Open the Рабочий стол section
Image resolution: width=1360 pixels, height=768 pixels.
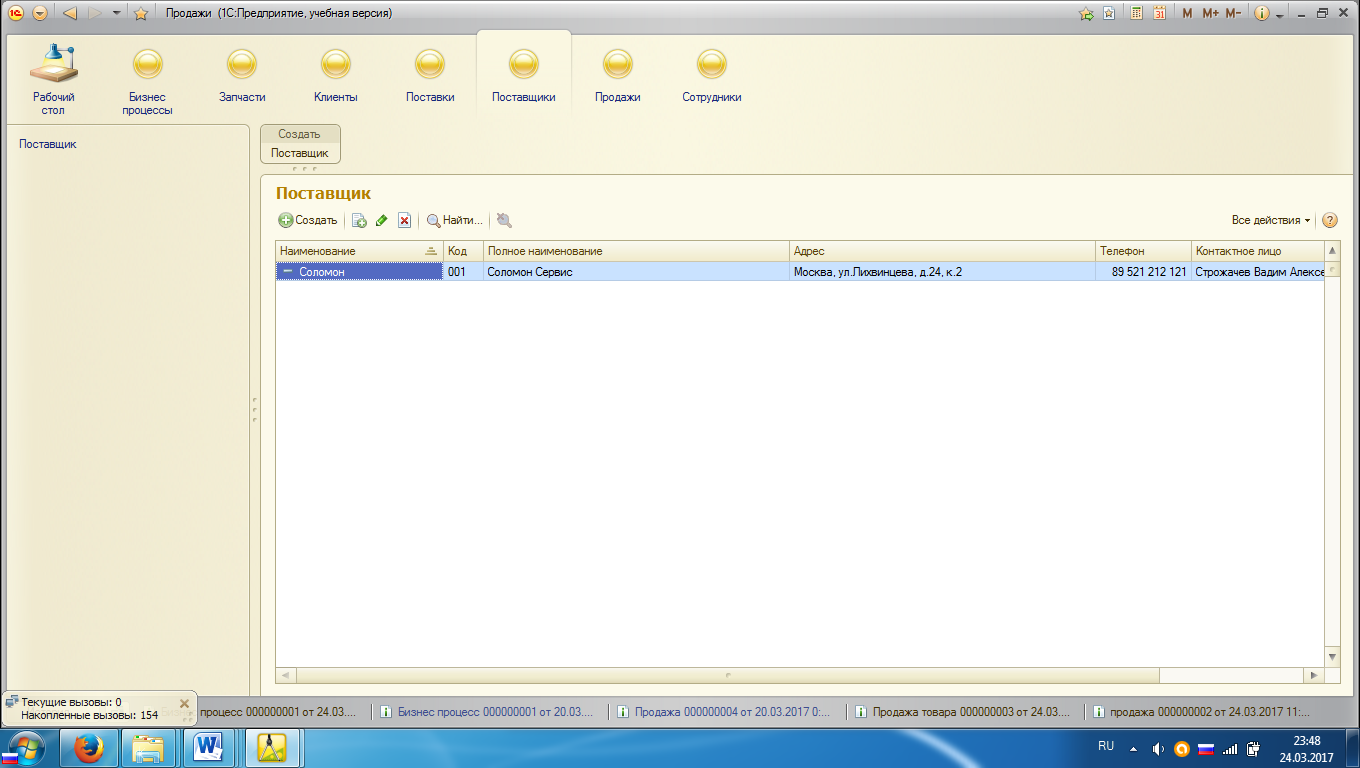pos(53,79)
